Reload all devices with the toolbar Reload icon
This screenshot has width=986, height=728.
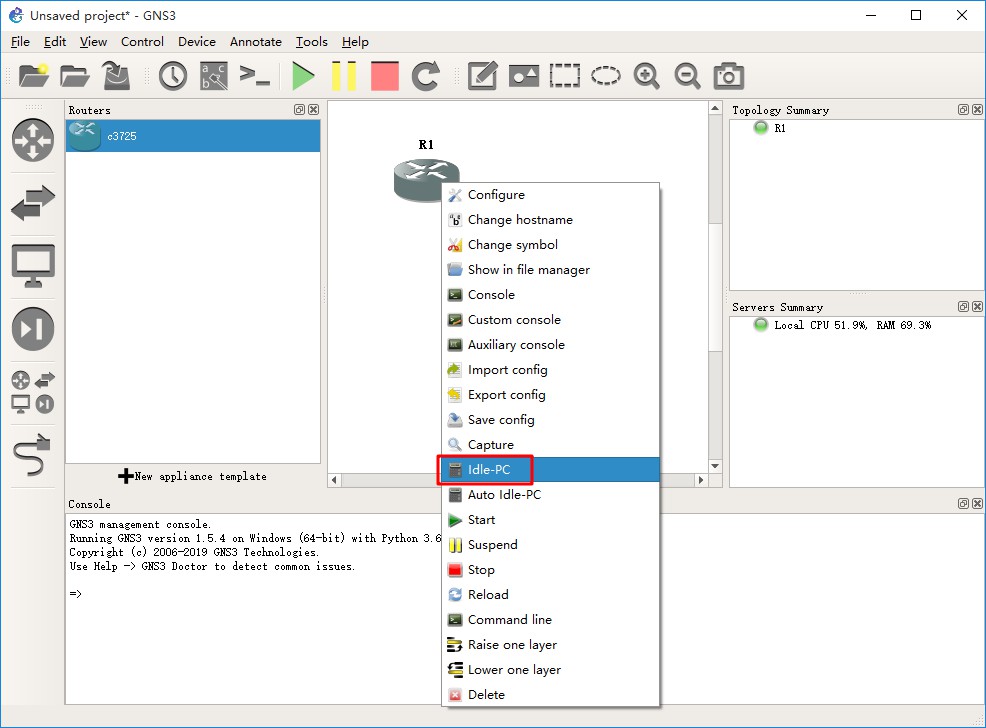(x=426, y=76)
